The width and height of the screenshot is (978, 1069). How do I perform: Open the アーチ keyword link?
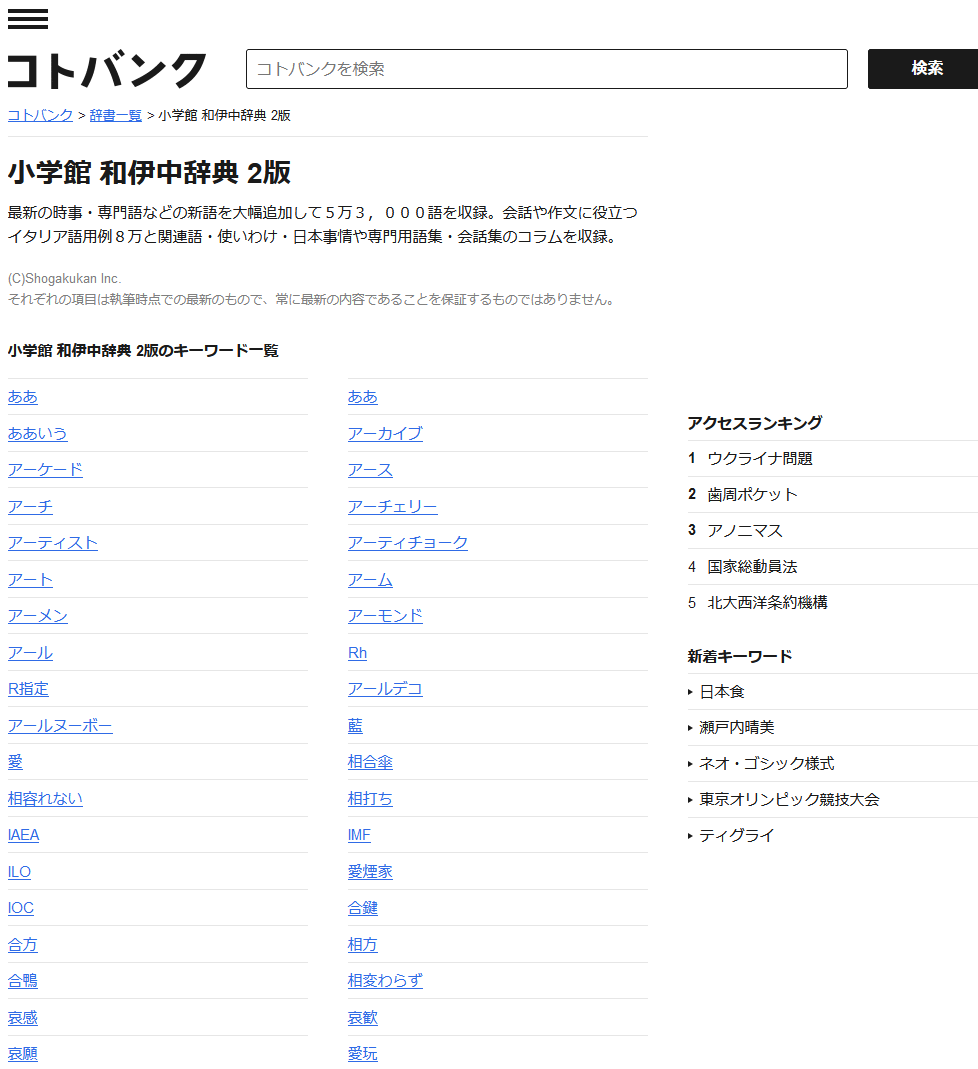30,507
